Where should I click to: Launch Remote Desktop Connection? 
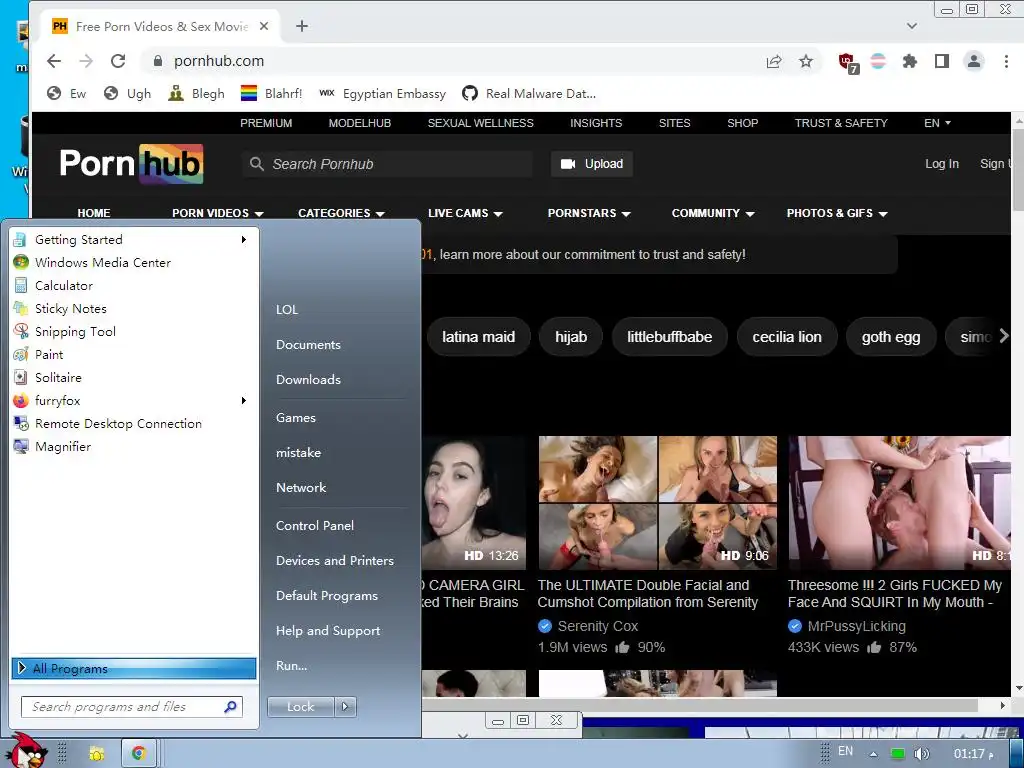(118, 424)
